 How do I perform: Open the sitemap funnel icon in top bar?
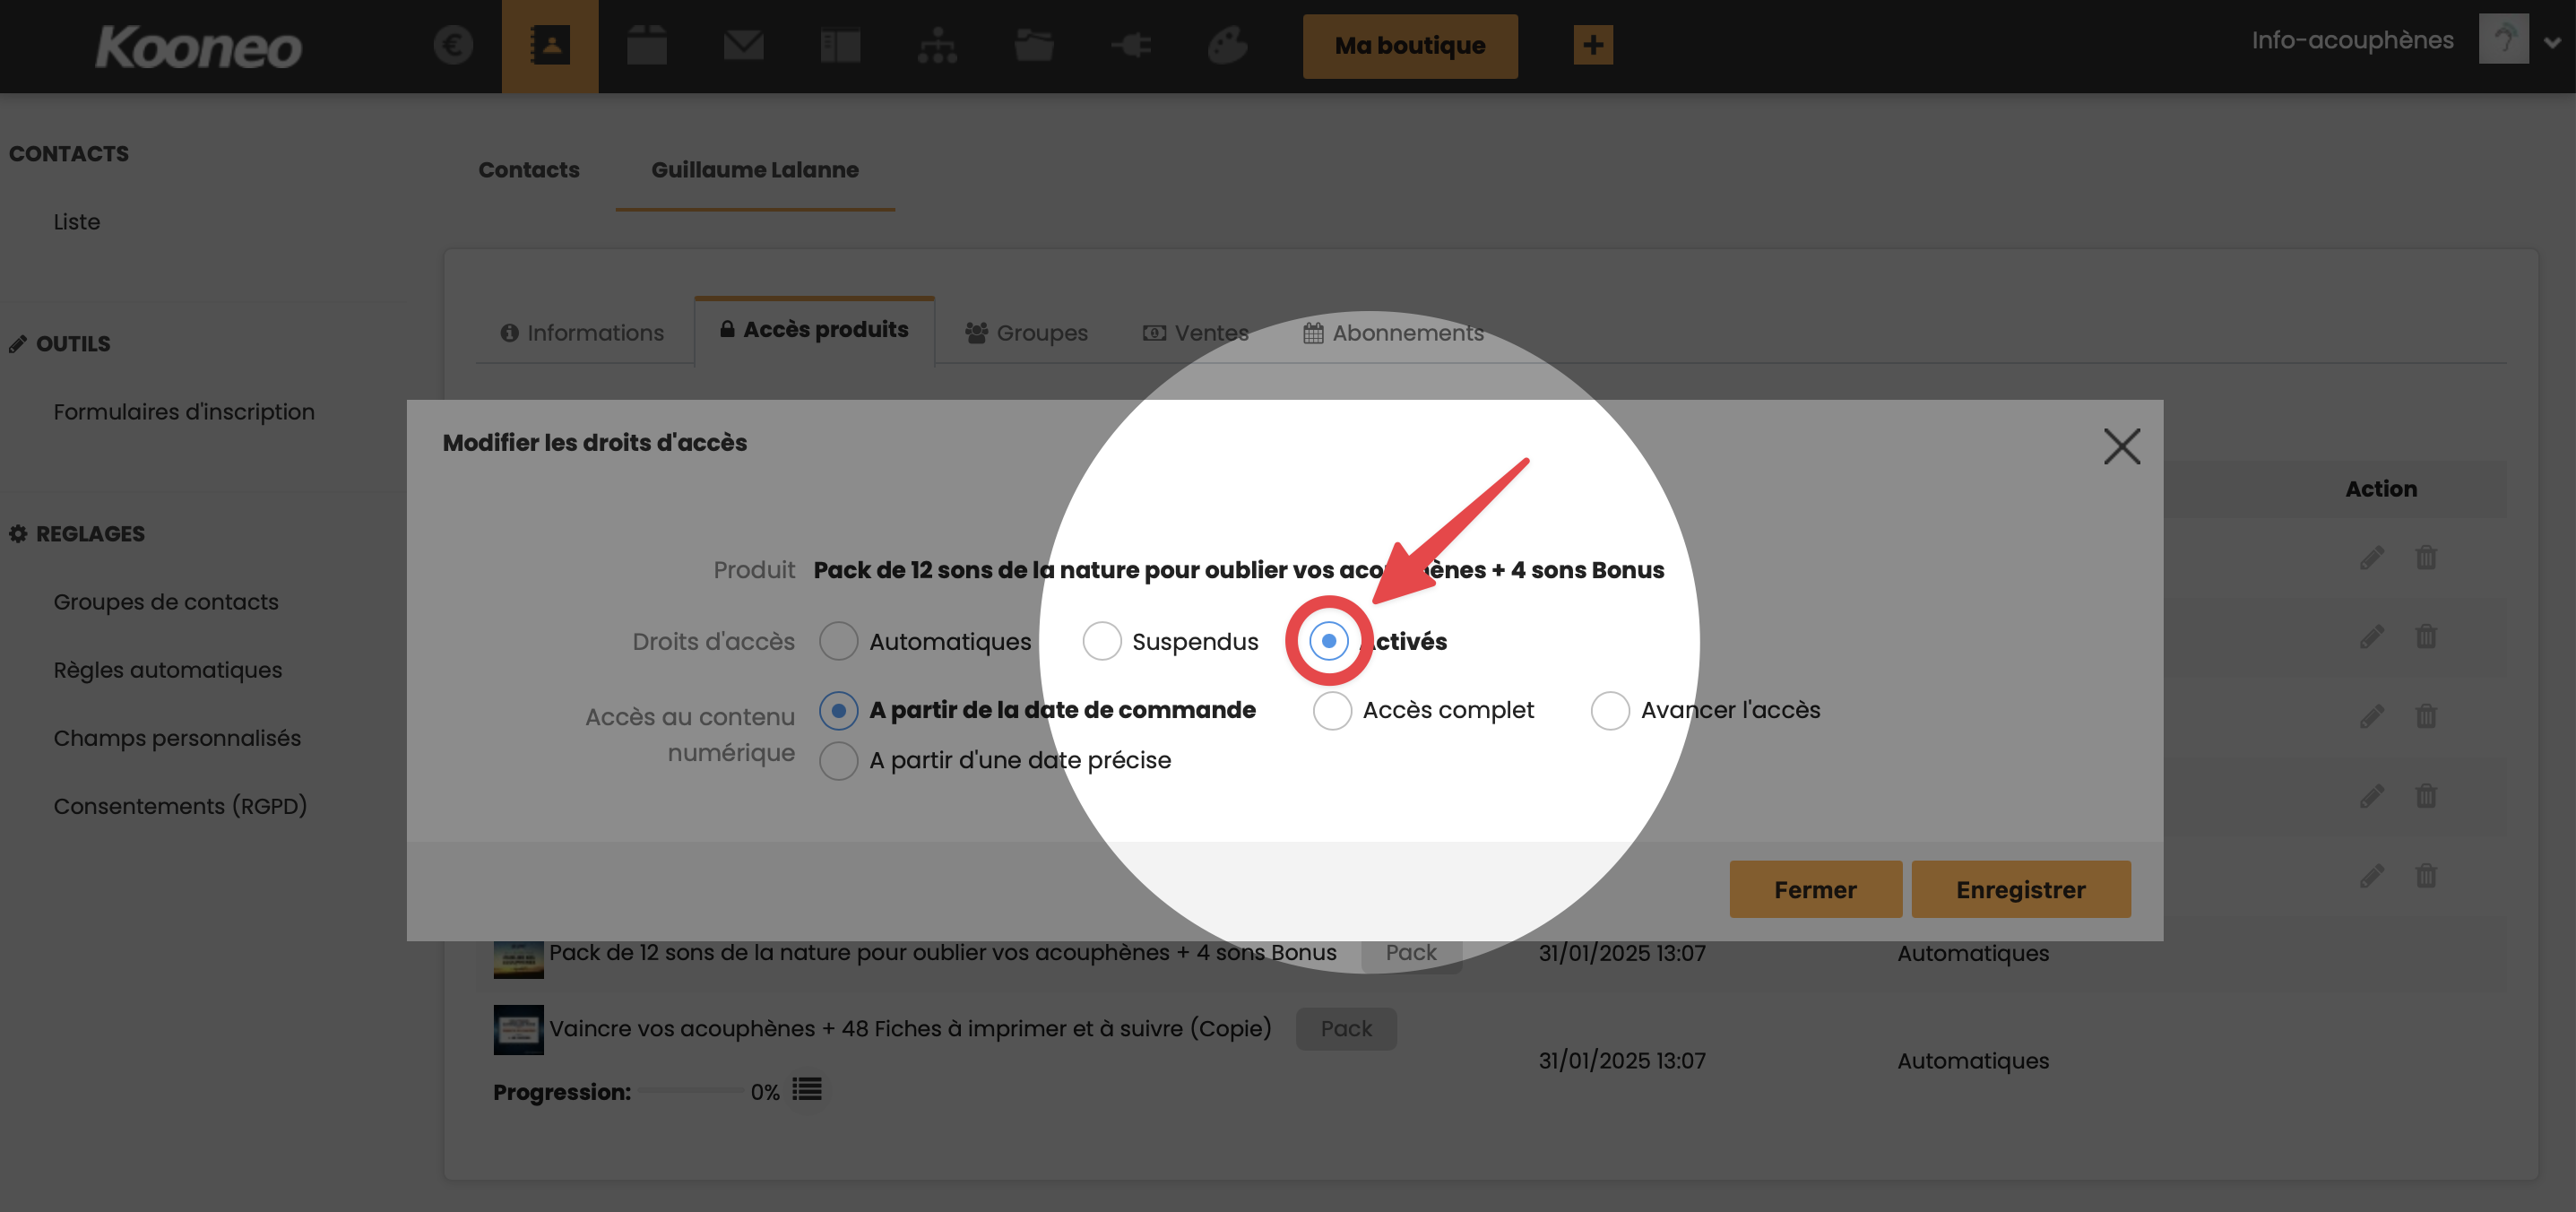(937, 45)
